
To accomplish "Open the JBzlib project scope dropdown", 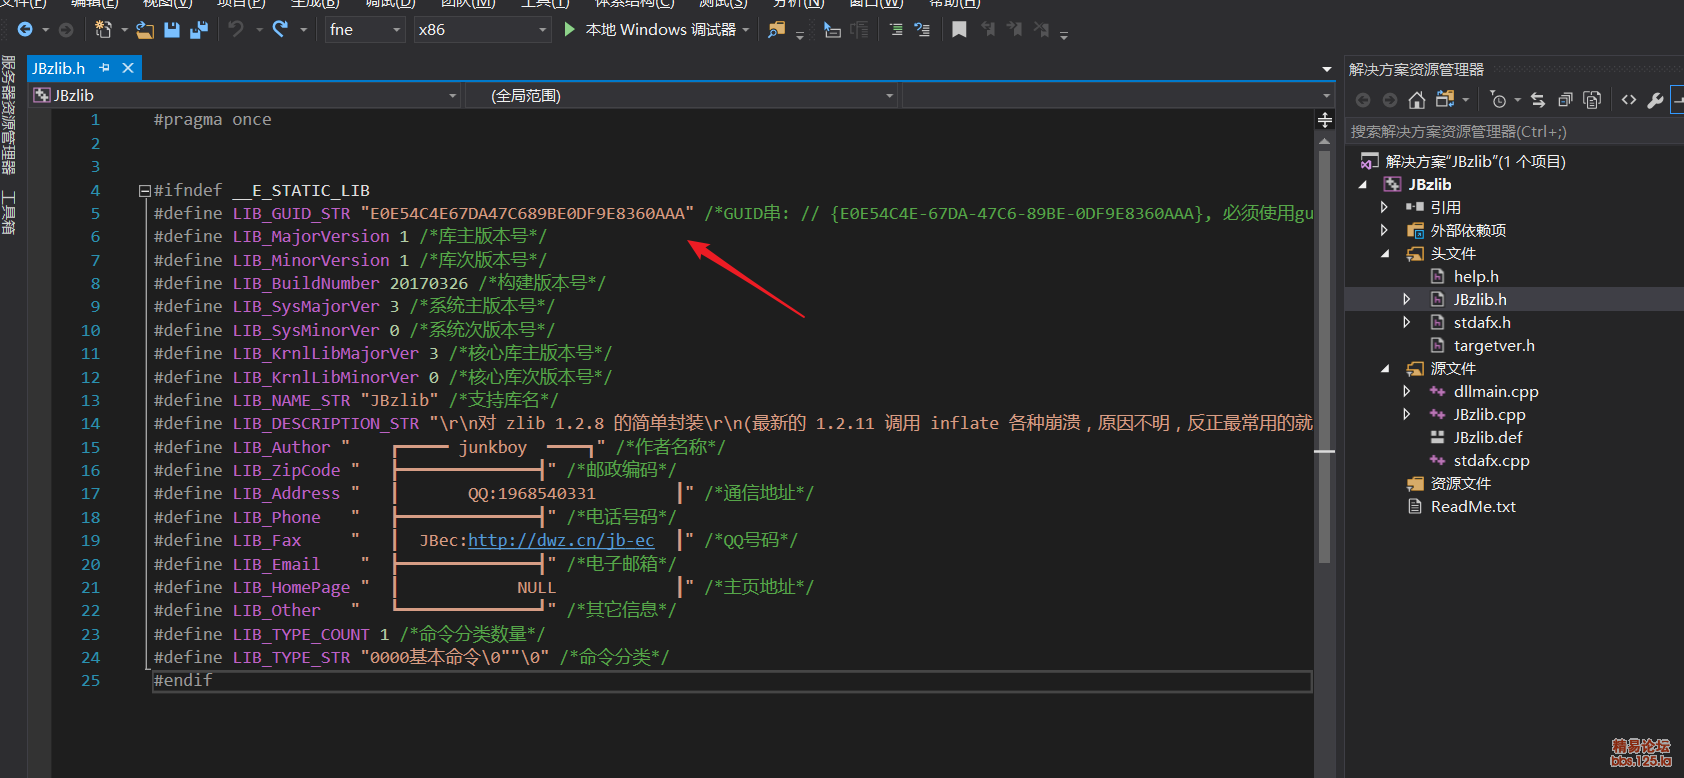I will [245, 96].
